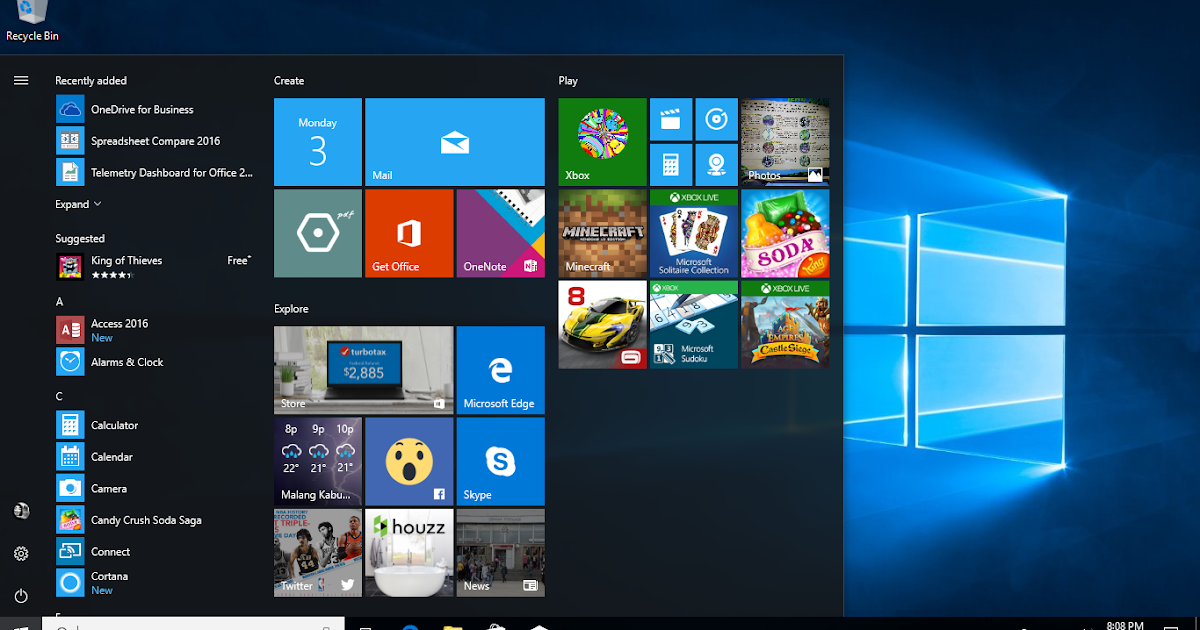This screenshot has height=630, width=1200.
Task: Open the Play group header
Action: click(566, 80)
